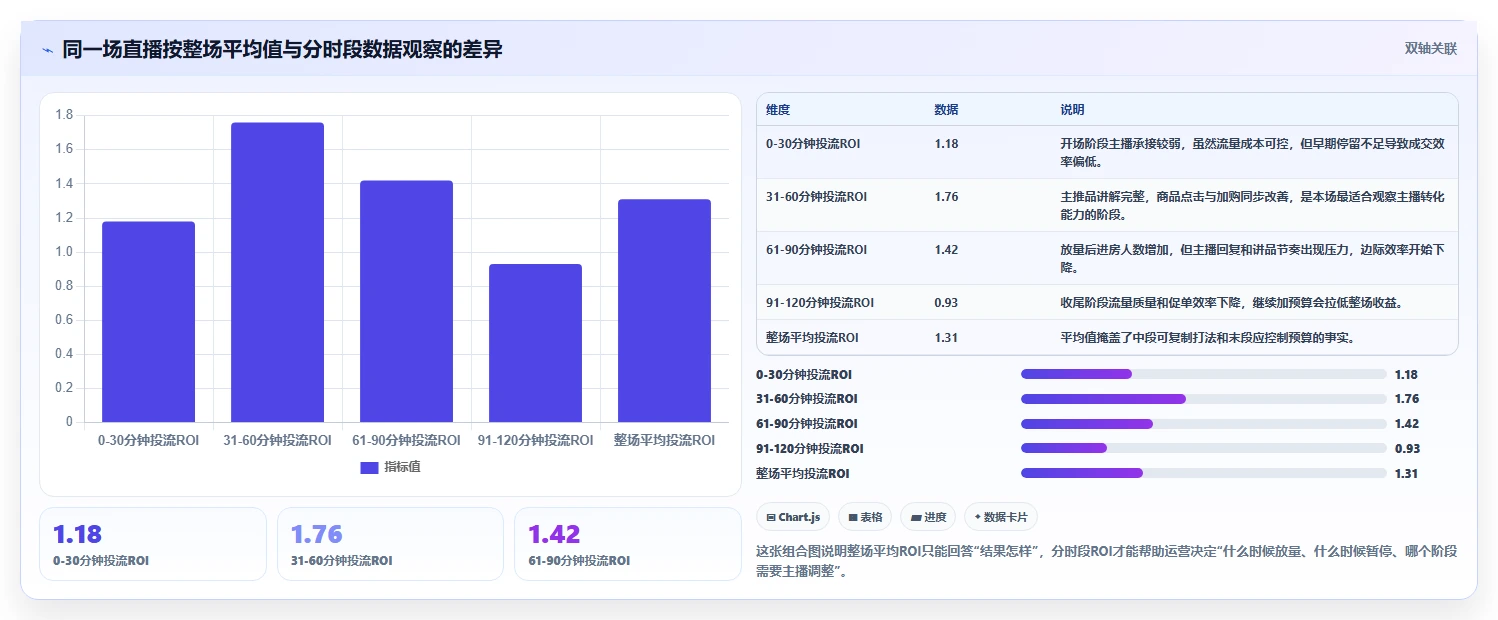Click the 91-120分钟投流ROI bar in the chart

(x=535, y=343)
